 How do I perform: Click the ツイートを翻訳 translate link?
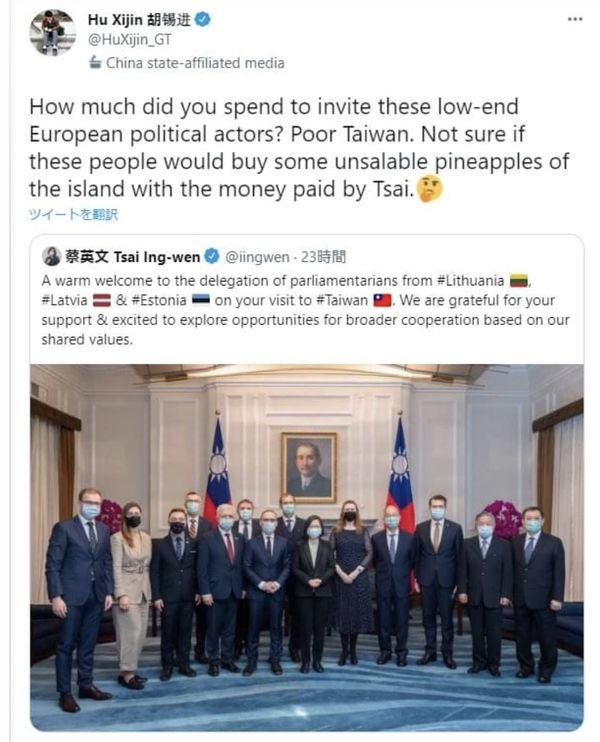73,215
